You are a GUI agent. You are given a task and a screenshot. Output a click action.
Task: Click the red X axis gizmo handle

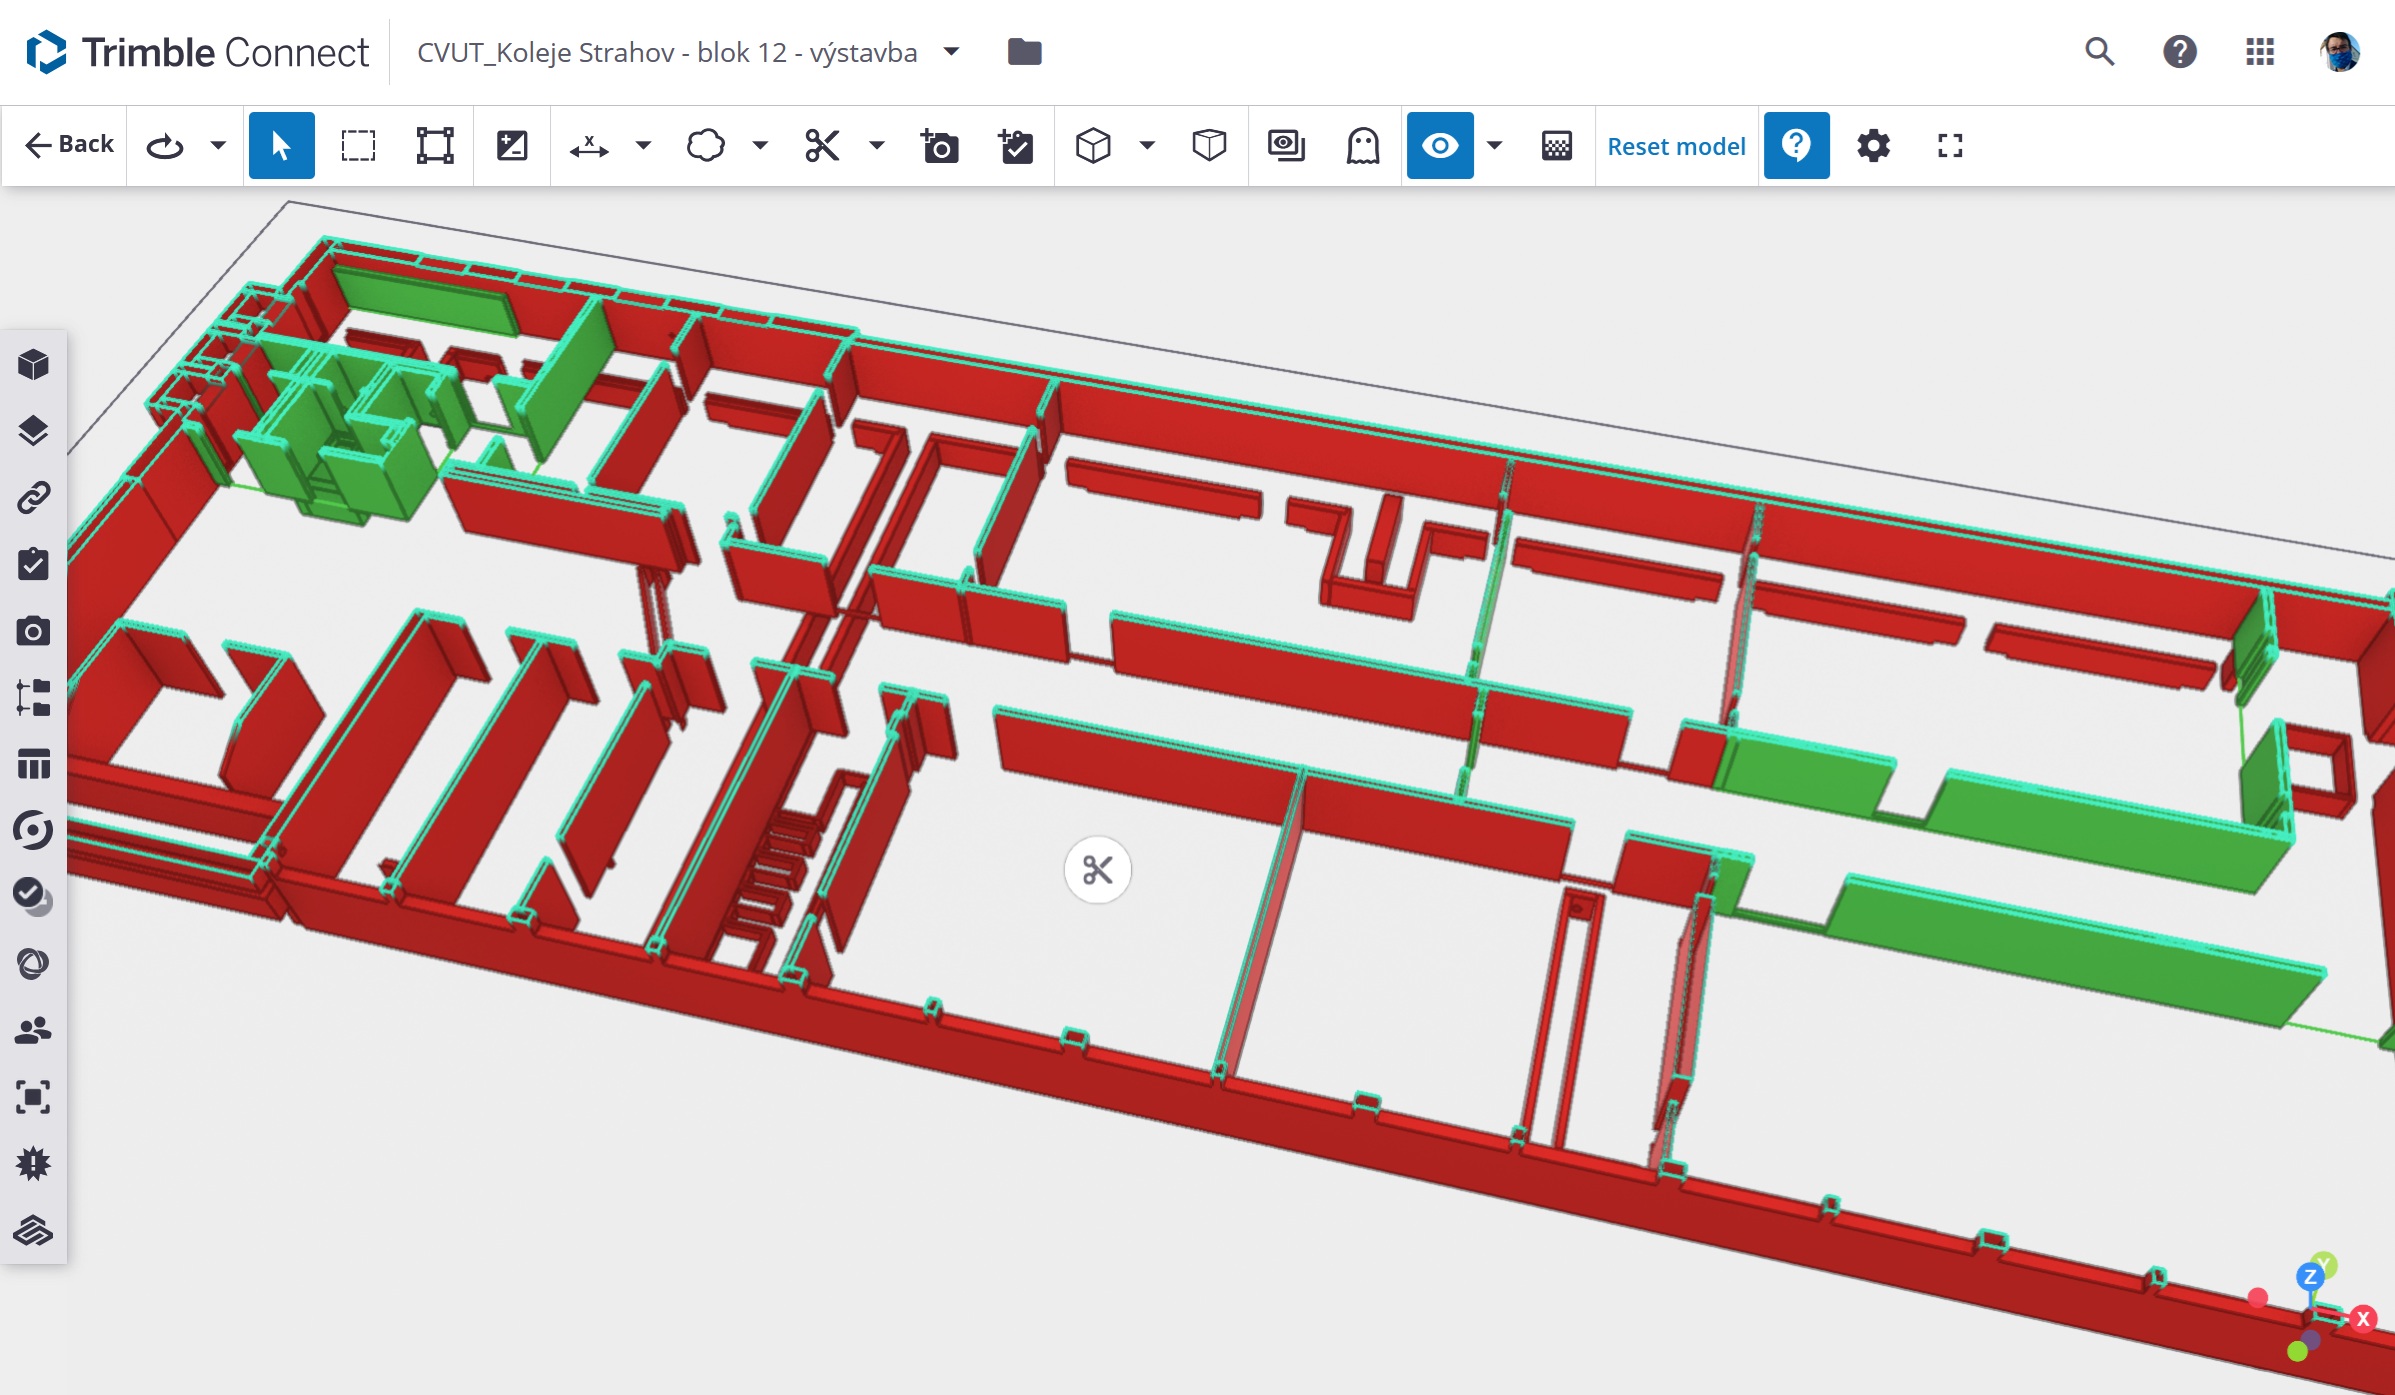tap(2363, 1319)
